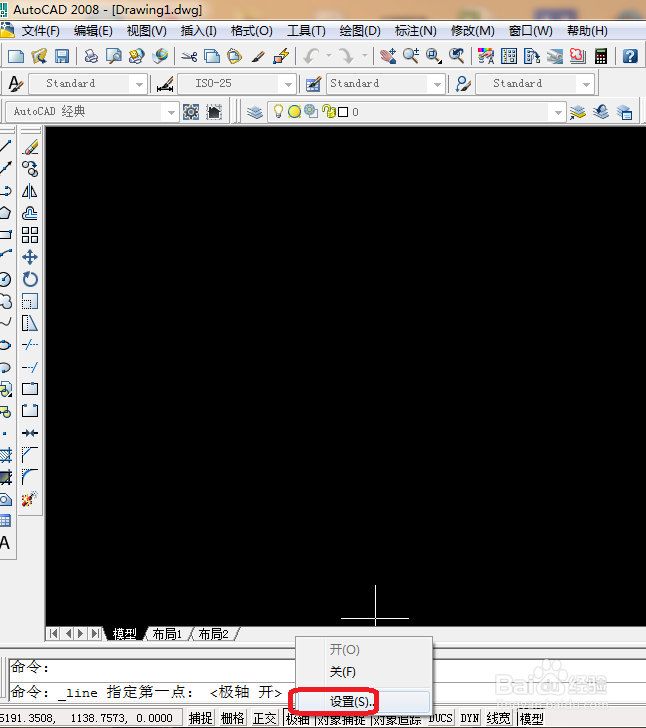Click the Redo arrow button
The width and height of the screenshot is (646, 728).
(346, 57)
